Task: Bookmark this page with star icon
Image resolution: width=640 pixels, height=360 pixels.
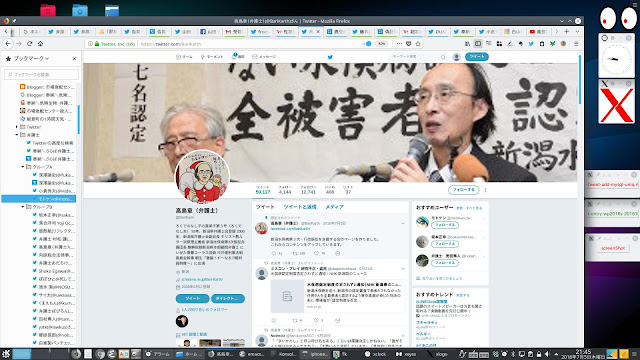Action: [418, 44]
